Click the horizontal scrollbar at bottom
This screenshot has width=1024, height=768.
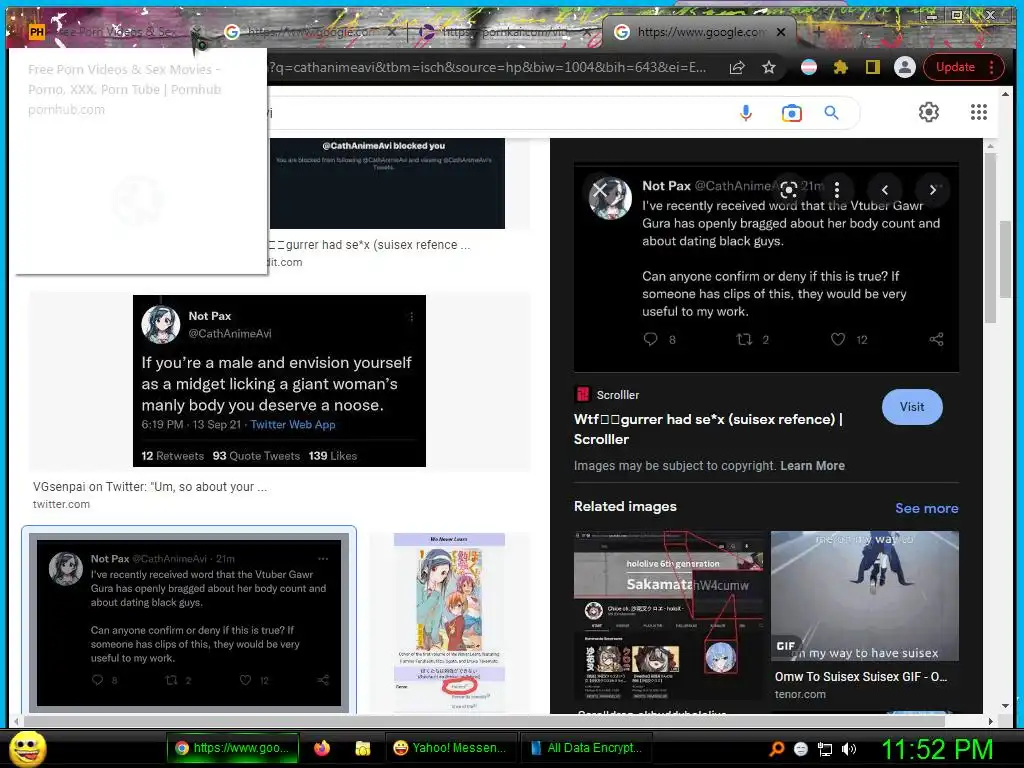(483, 721)
